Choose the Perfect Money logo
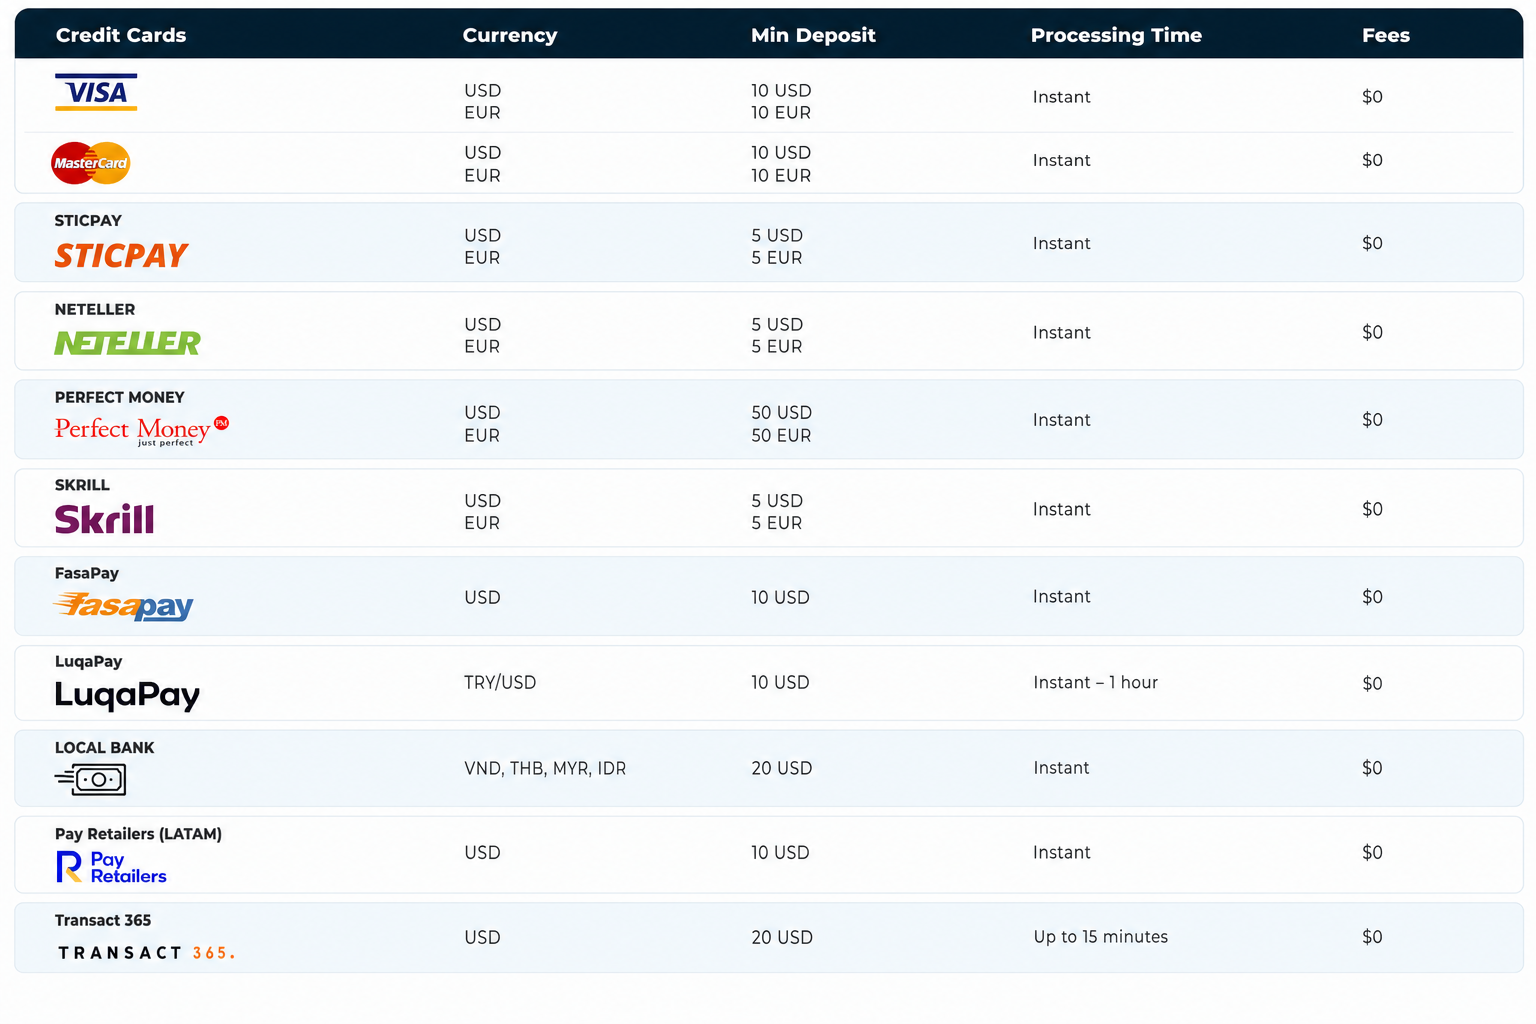Screen dimensions: 1536x1024 (142, 430)
